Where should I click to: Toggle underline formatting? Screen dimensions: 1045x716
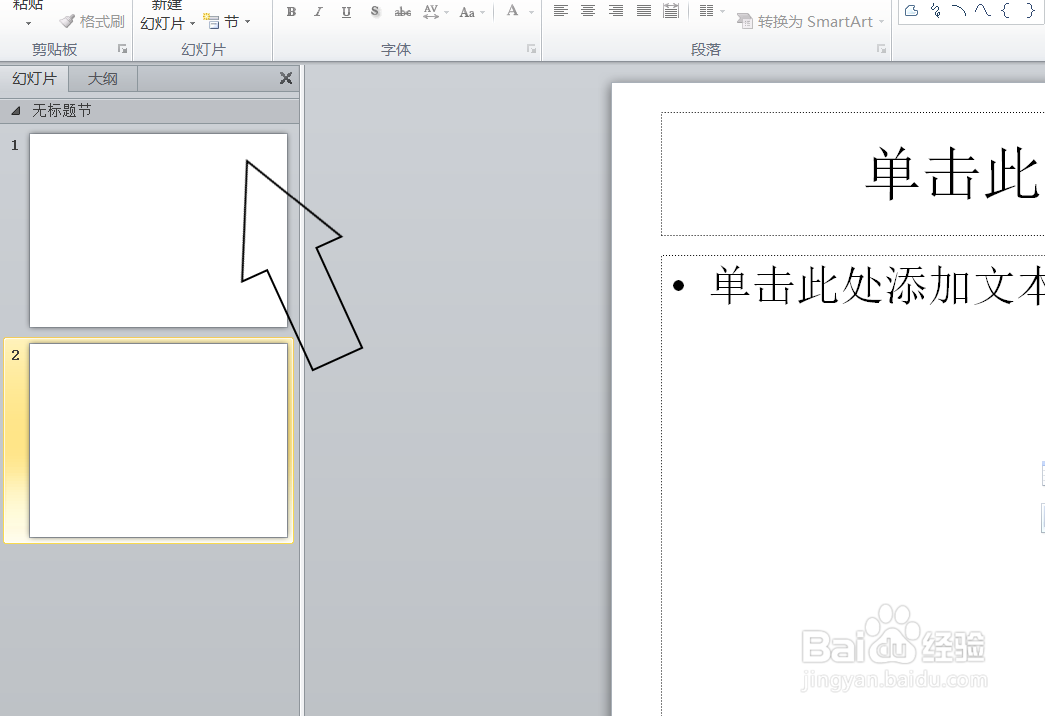346,12
